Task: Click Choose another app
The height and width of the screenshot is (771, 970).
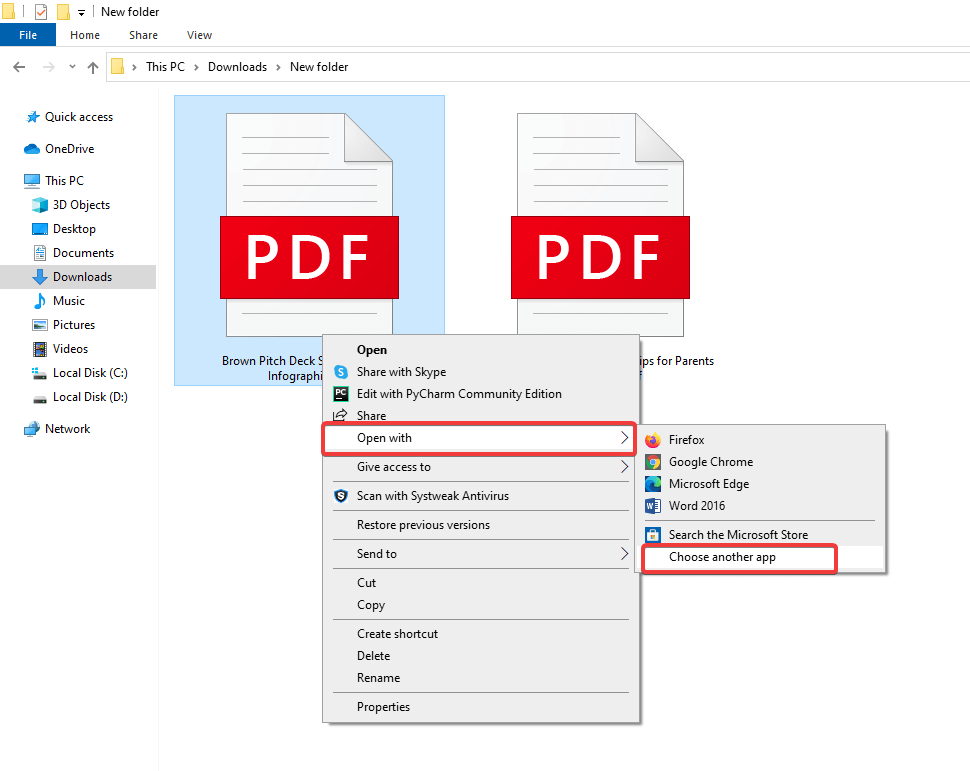Action: coord(722,557)
